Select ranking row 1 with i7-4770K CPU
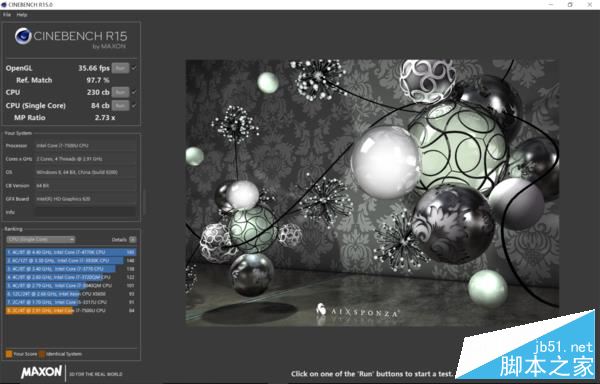This screenshot has width=600, height=384. tap(71, 252)
